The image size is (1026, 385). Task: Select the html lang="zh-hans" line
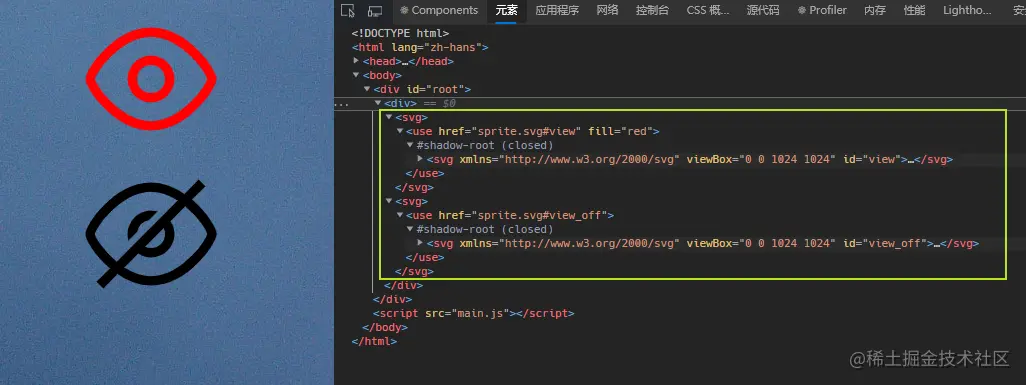pos(420,47)
